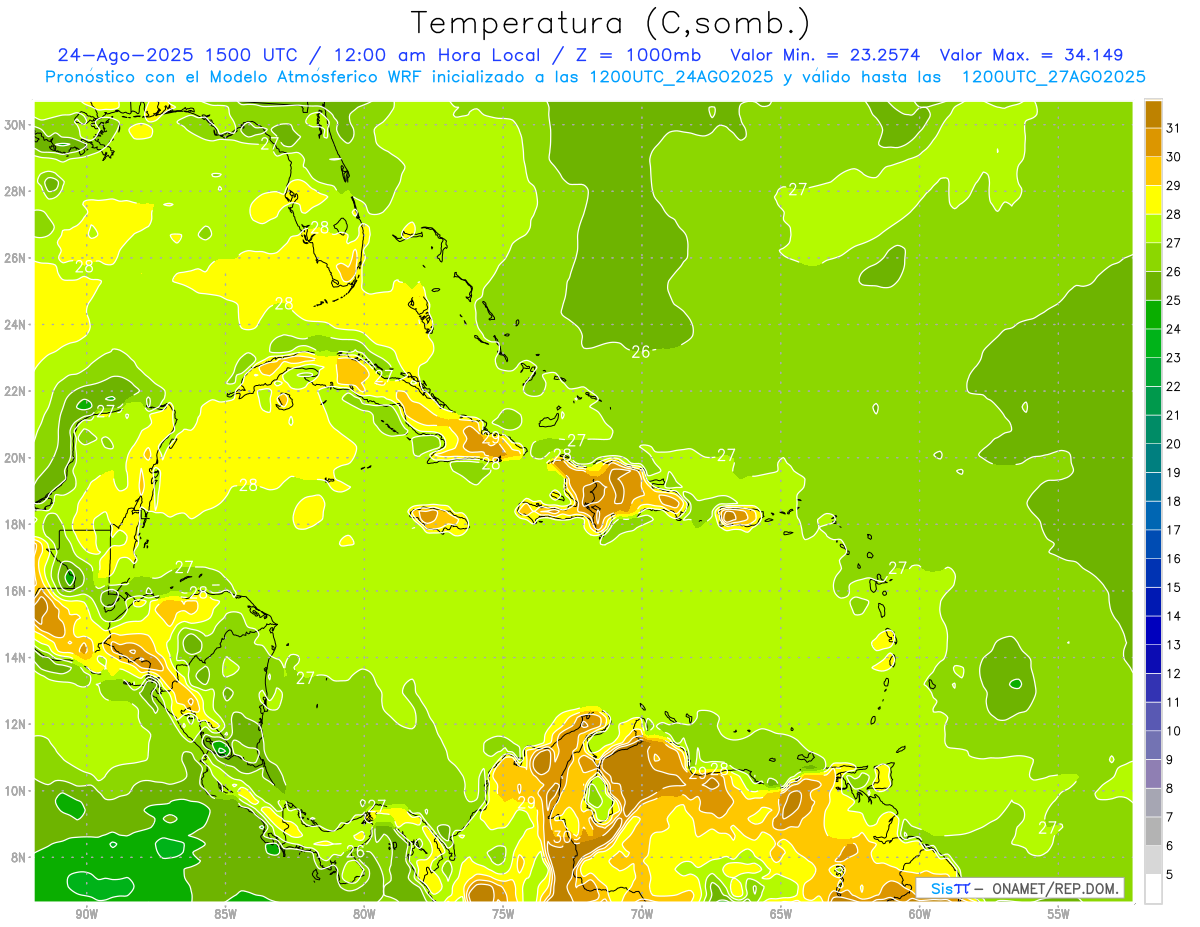
Task: Click the 22N latitude axis label
Action: 14,391
